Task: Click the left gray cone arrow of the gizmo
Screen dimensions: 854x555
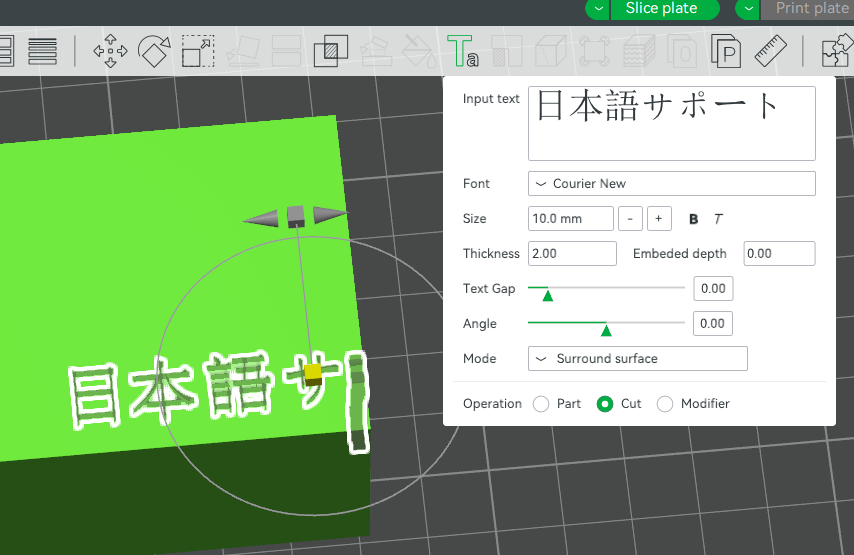Action: (x=261, y=219)
